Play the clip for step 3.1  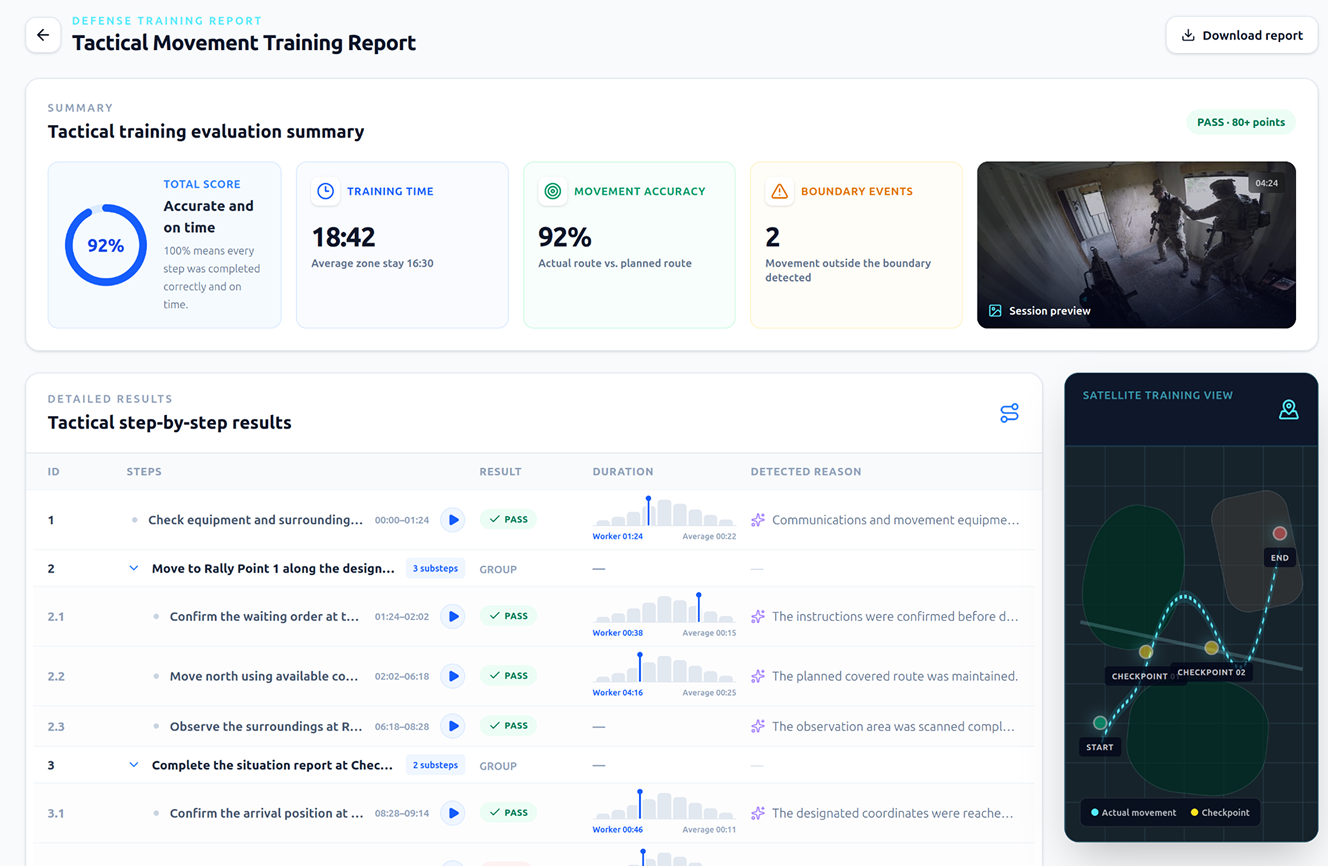coord(453,813)
